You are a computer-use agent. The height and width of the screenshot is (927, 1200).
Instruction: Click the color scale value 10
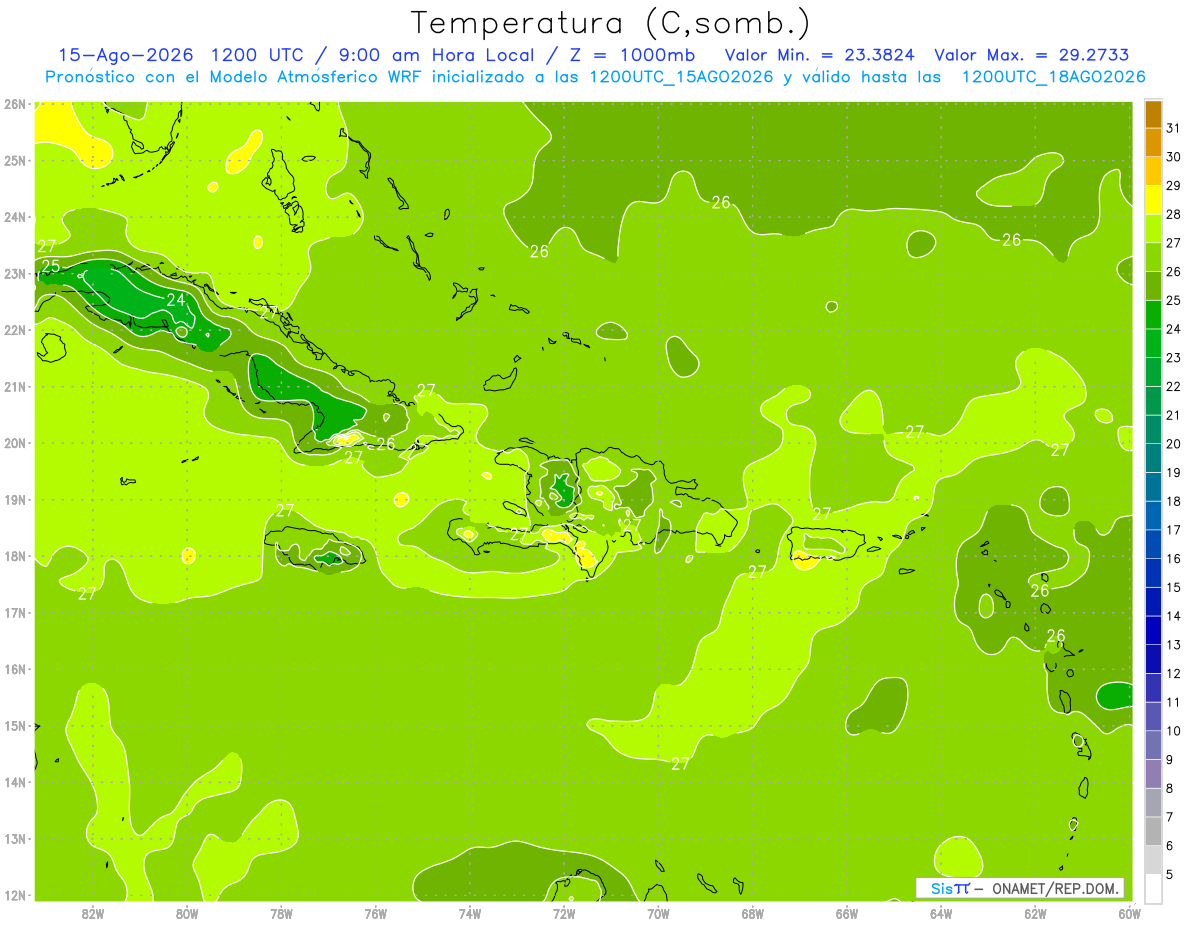point(1173,731)
